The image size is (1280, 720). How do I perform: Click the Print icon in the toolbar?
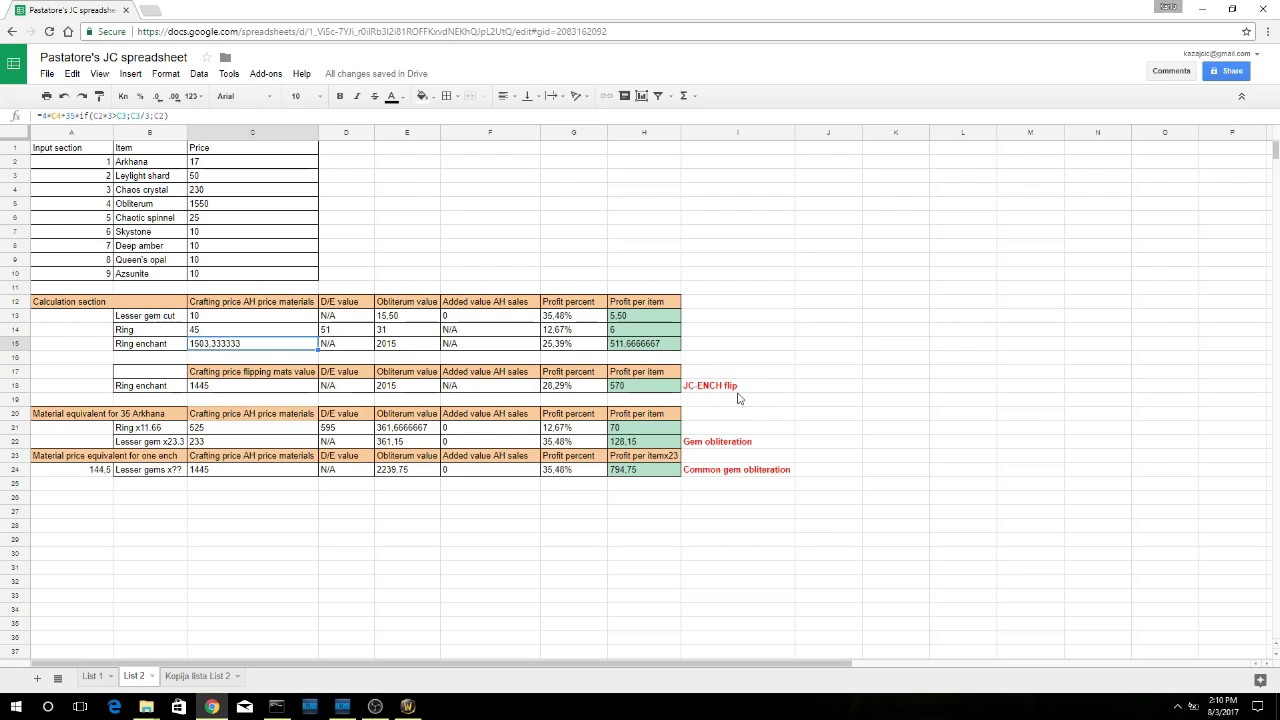pos(46,96)
